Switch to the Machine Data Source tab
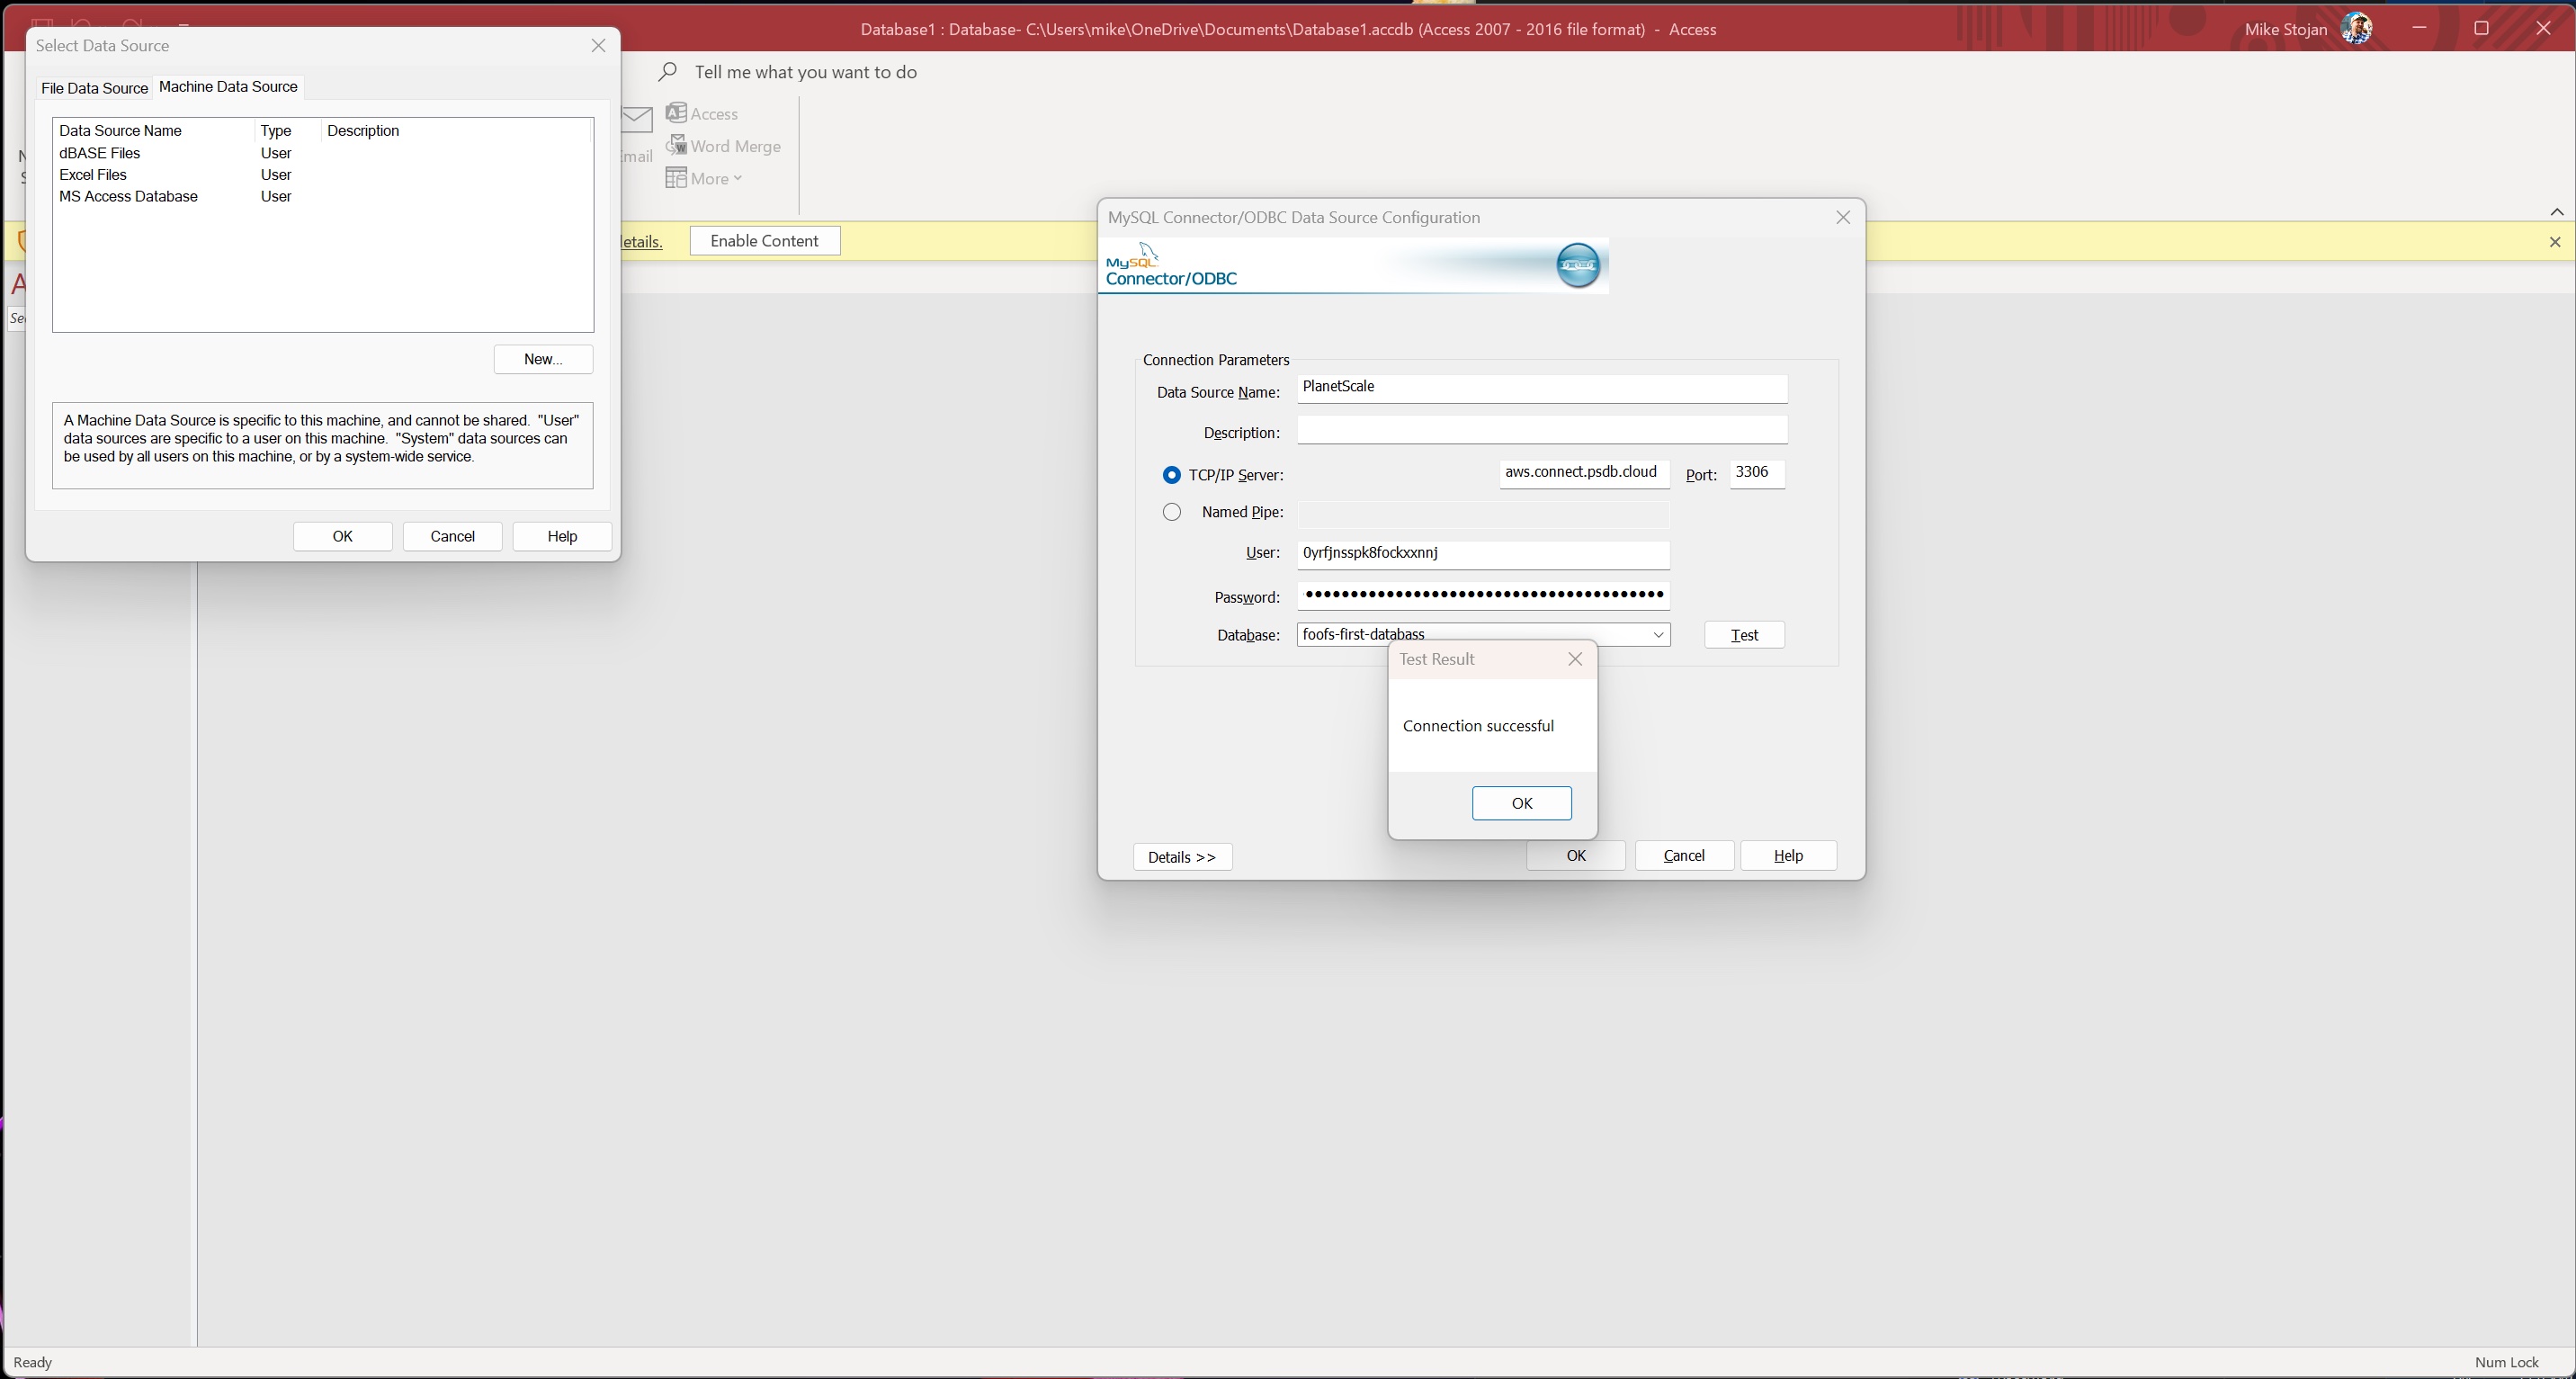The image size is (2576, 1379). [227, 86]
